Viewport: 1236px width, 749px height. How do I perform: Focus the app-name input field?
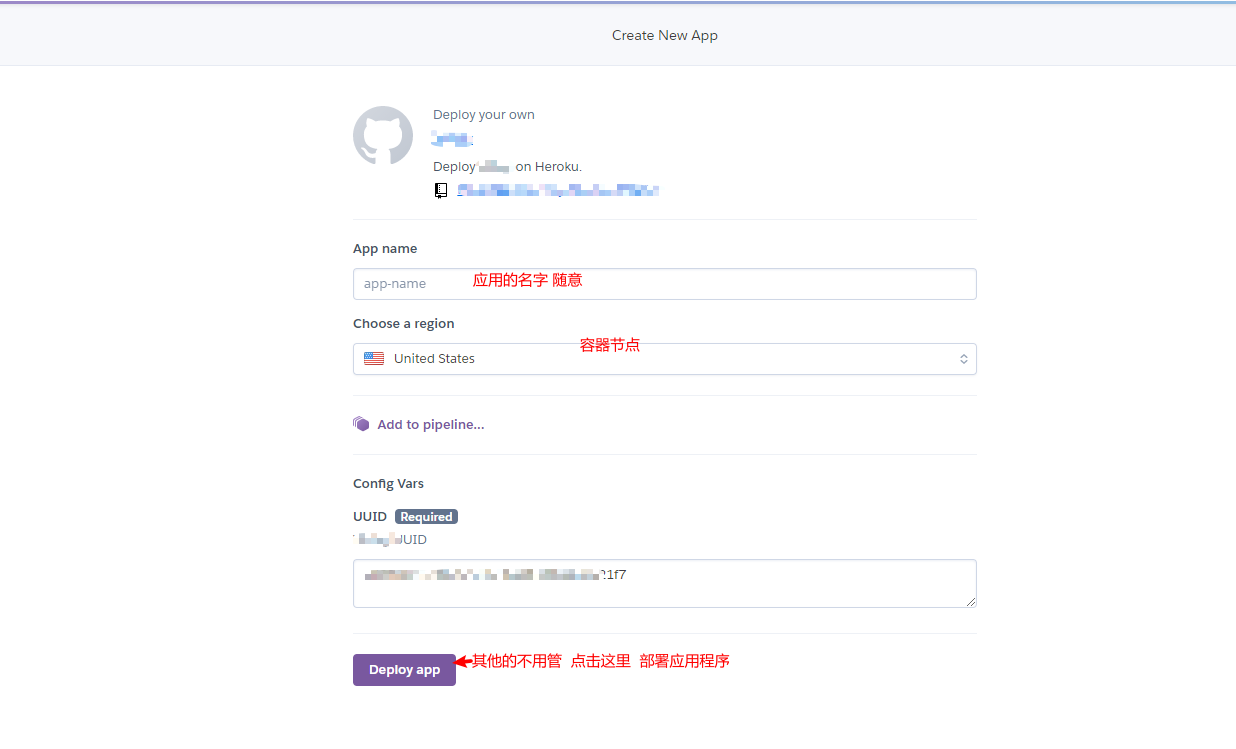664,284
